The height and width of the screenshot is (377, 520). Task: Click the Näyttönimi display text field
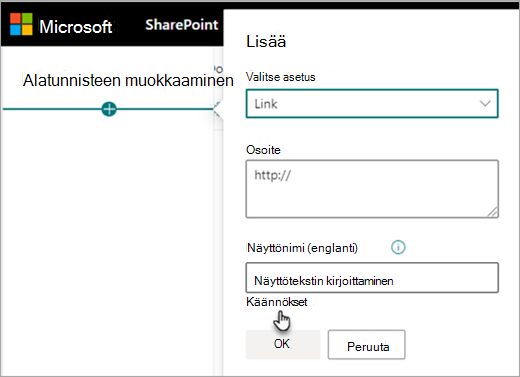click(372, 278)
